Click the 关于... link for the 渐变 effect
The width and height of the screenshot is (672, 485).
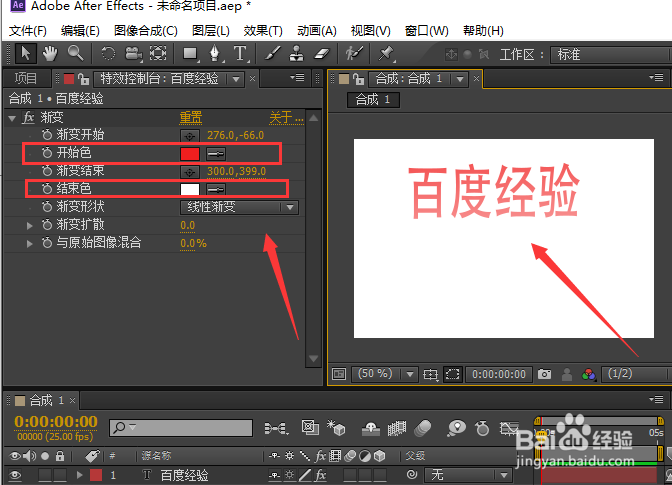tap(286, 117)
